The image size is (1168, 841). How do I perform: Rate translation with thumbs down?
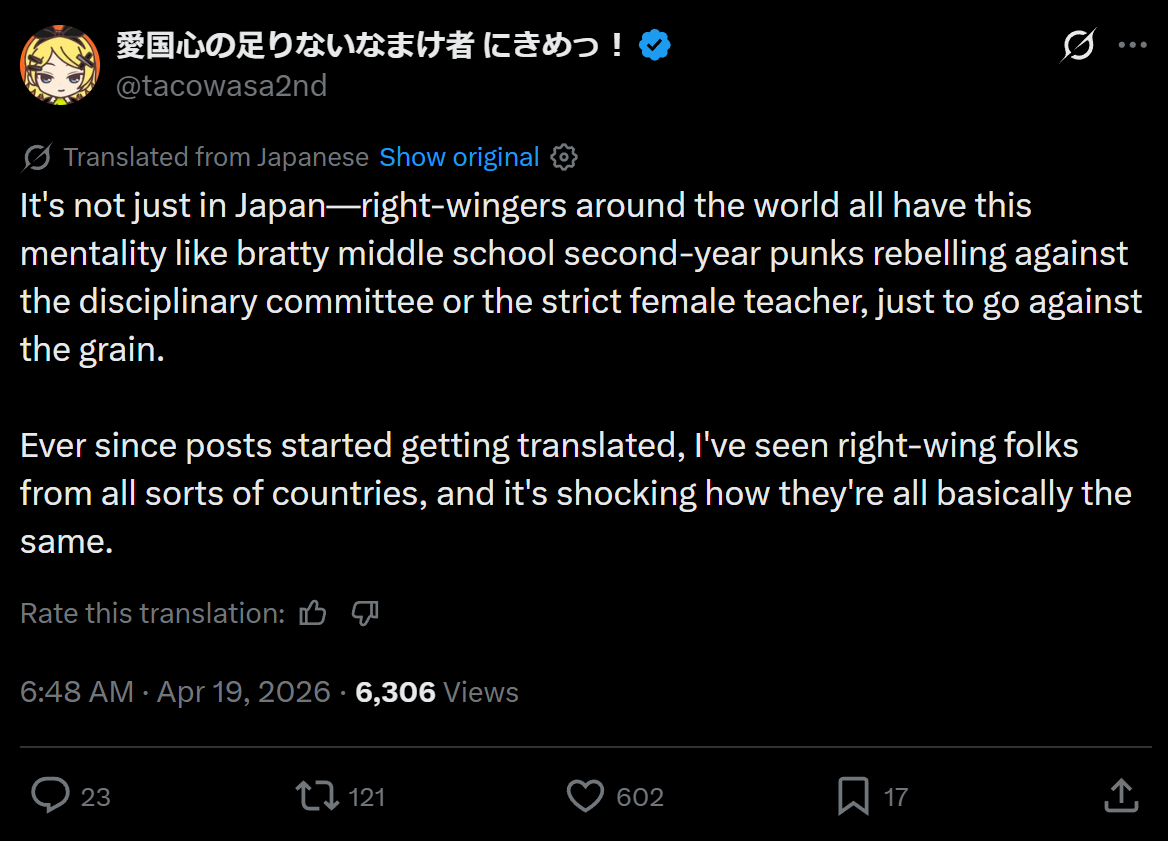(x=365, y=613)
